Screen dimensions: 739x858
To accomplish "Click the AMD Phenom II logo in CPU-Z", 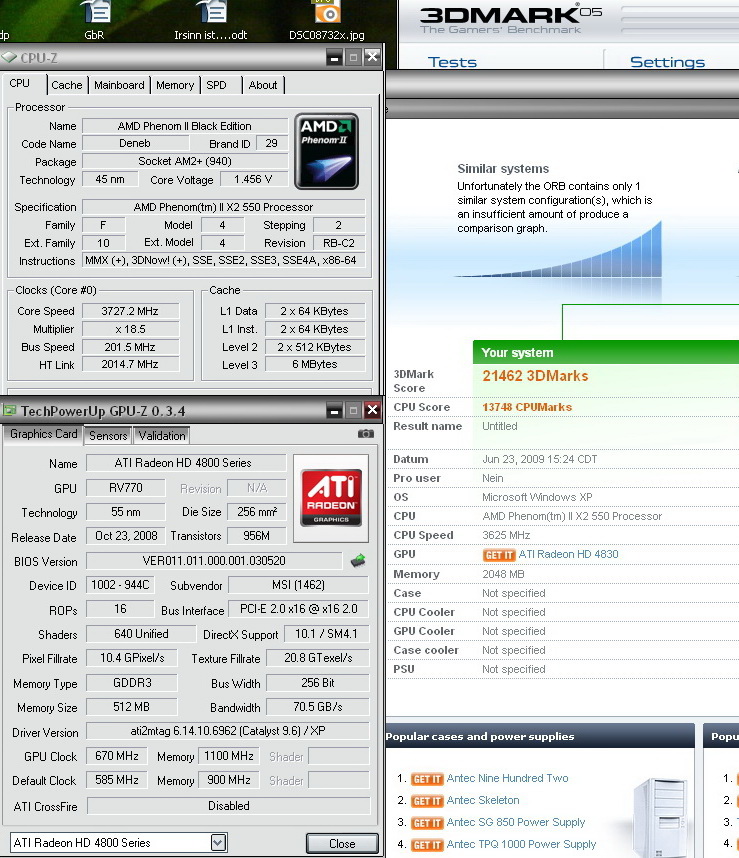I will (x=327, y=151).
